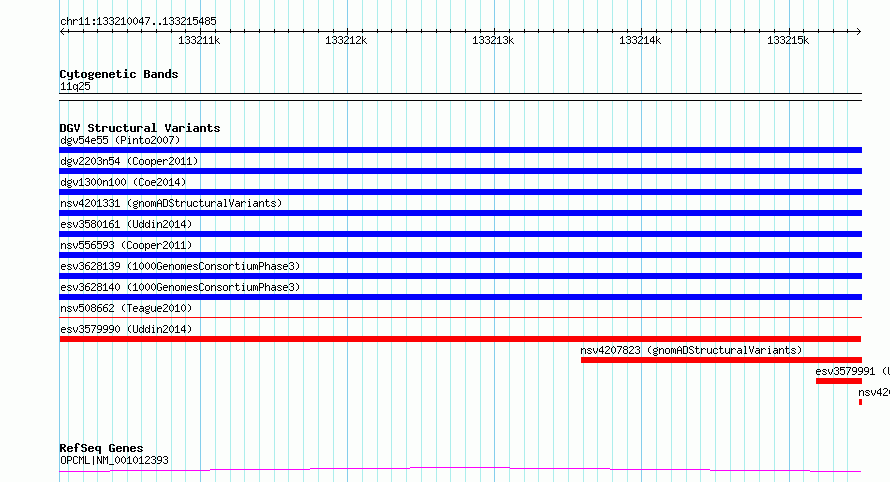Click the esv3580161 (Uddin2014) label

(126, 224)
